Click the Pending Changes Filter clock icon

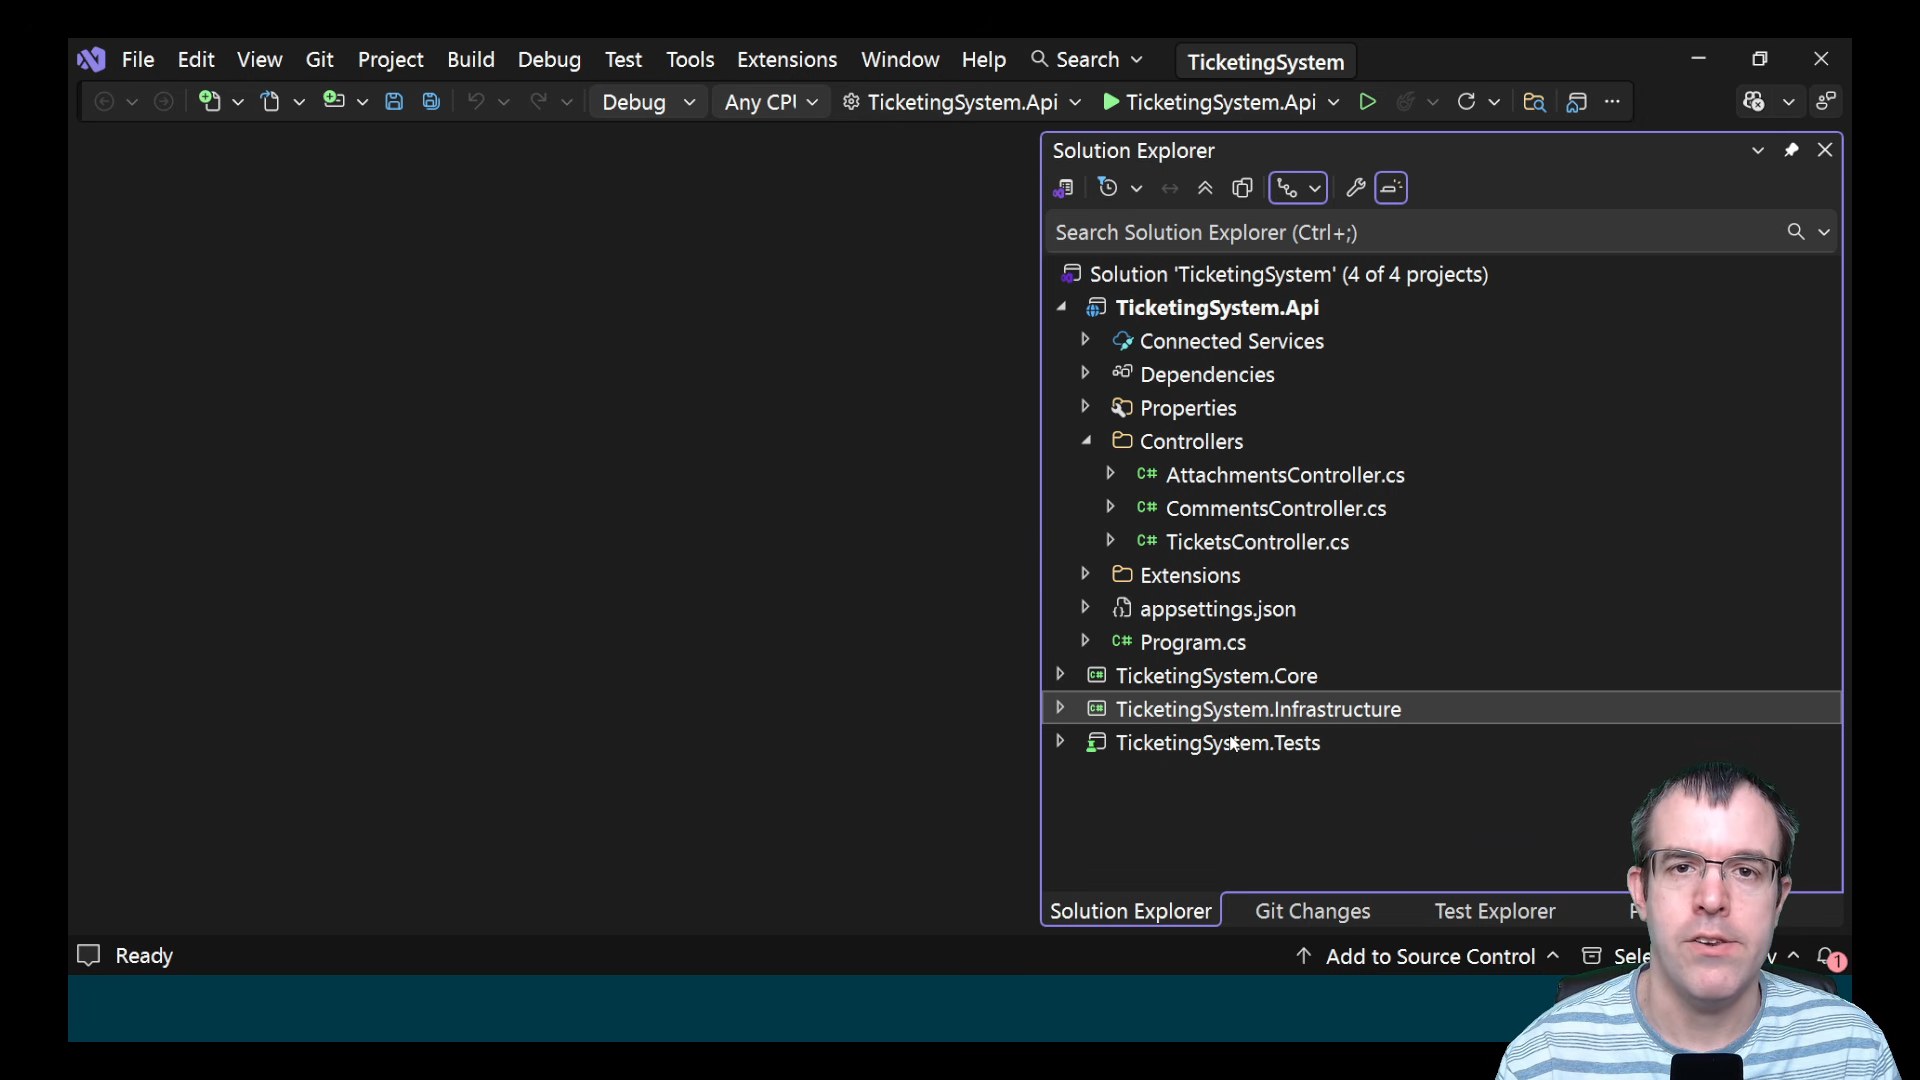tap(1107, 187)
